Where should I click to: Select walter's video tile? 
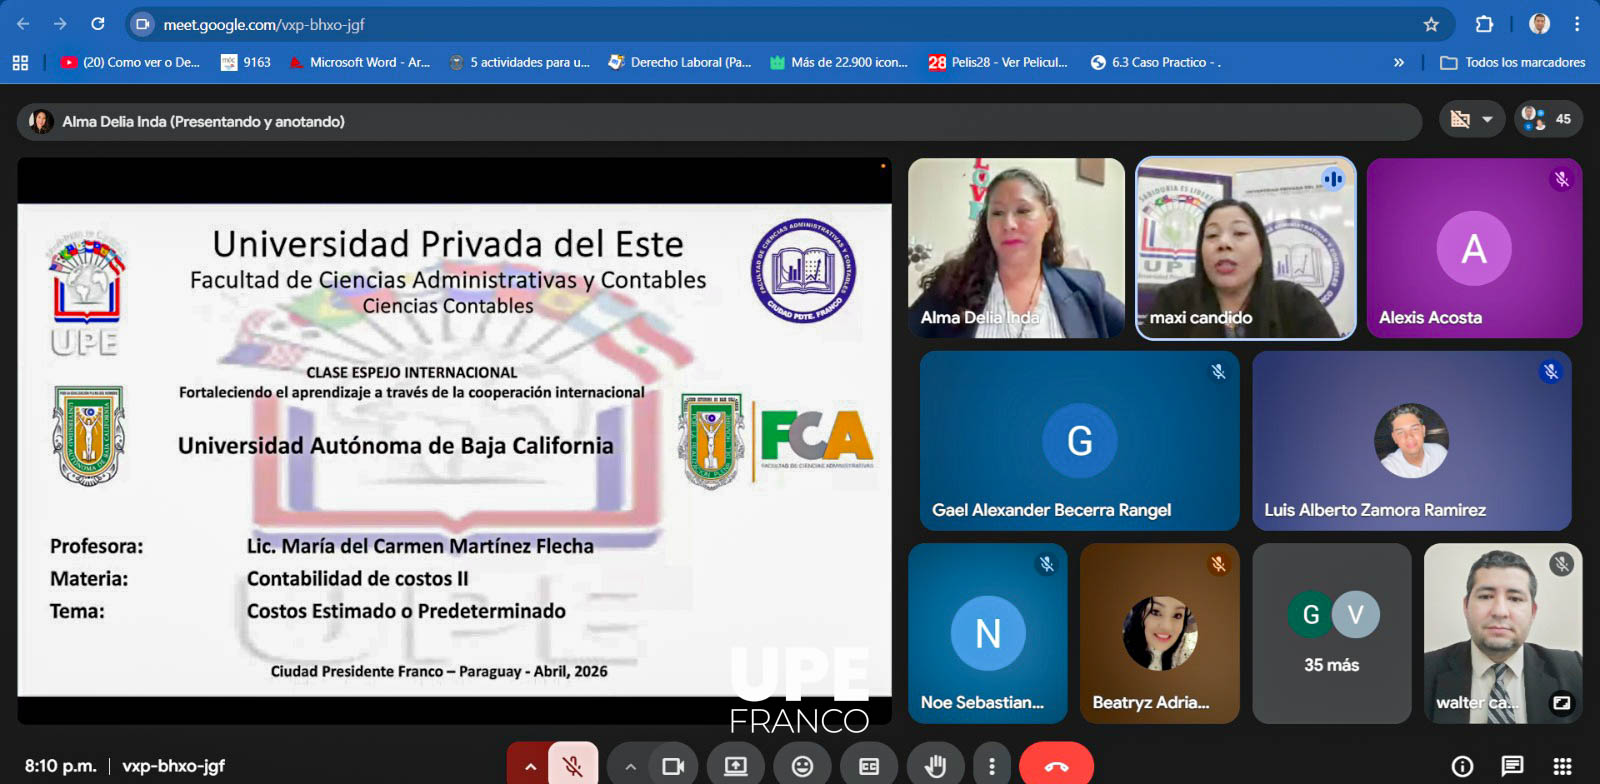[1503, 633]
